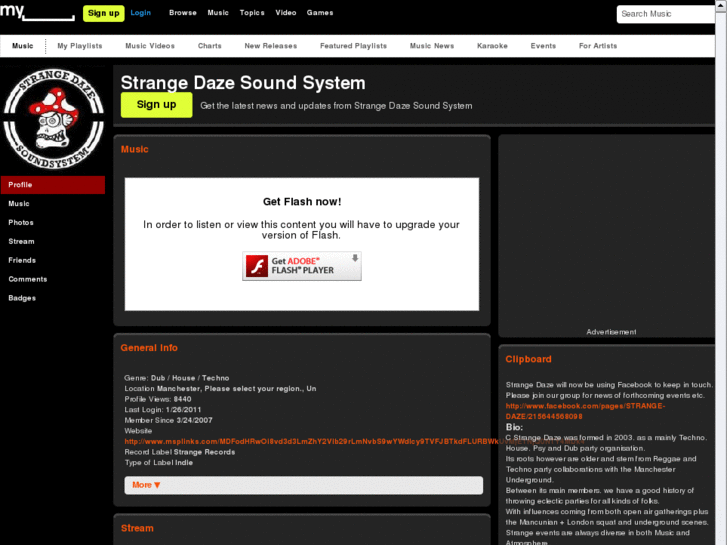Click the Myspace logo in header
Screen dimensions: 727x545
coord(37,12)
